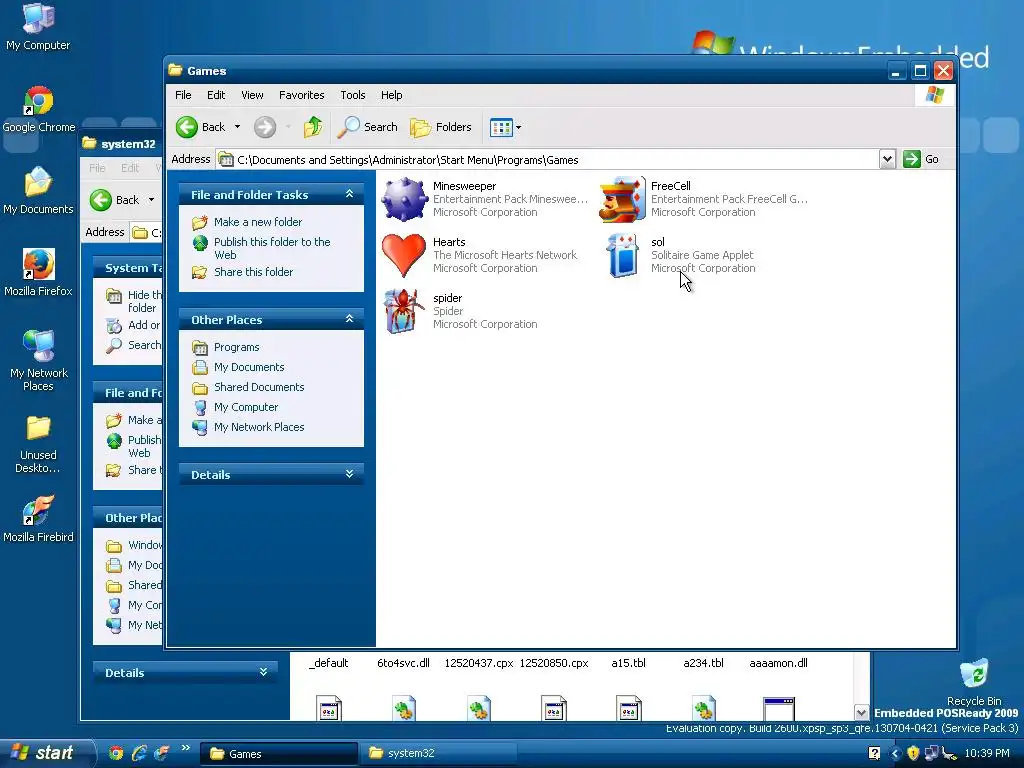Select the Google Chrome desktop icon
This screenshot has width=1024, height=768.
point(39,110)
